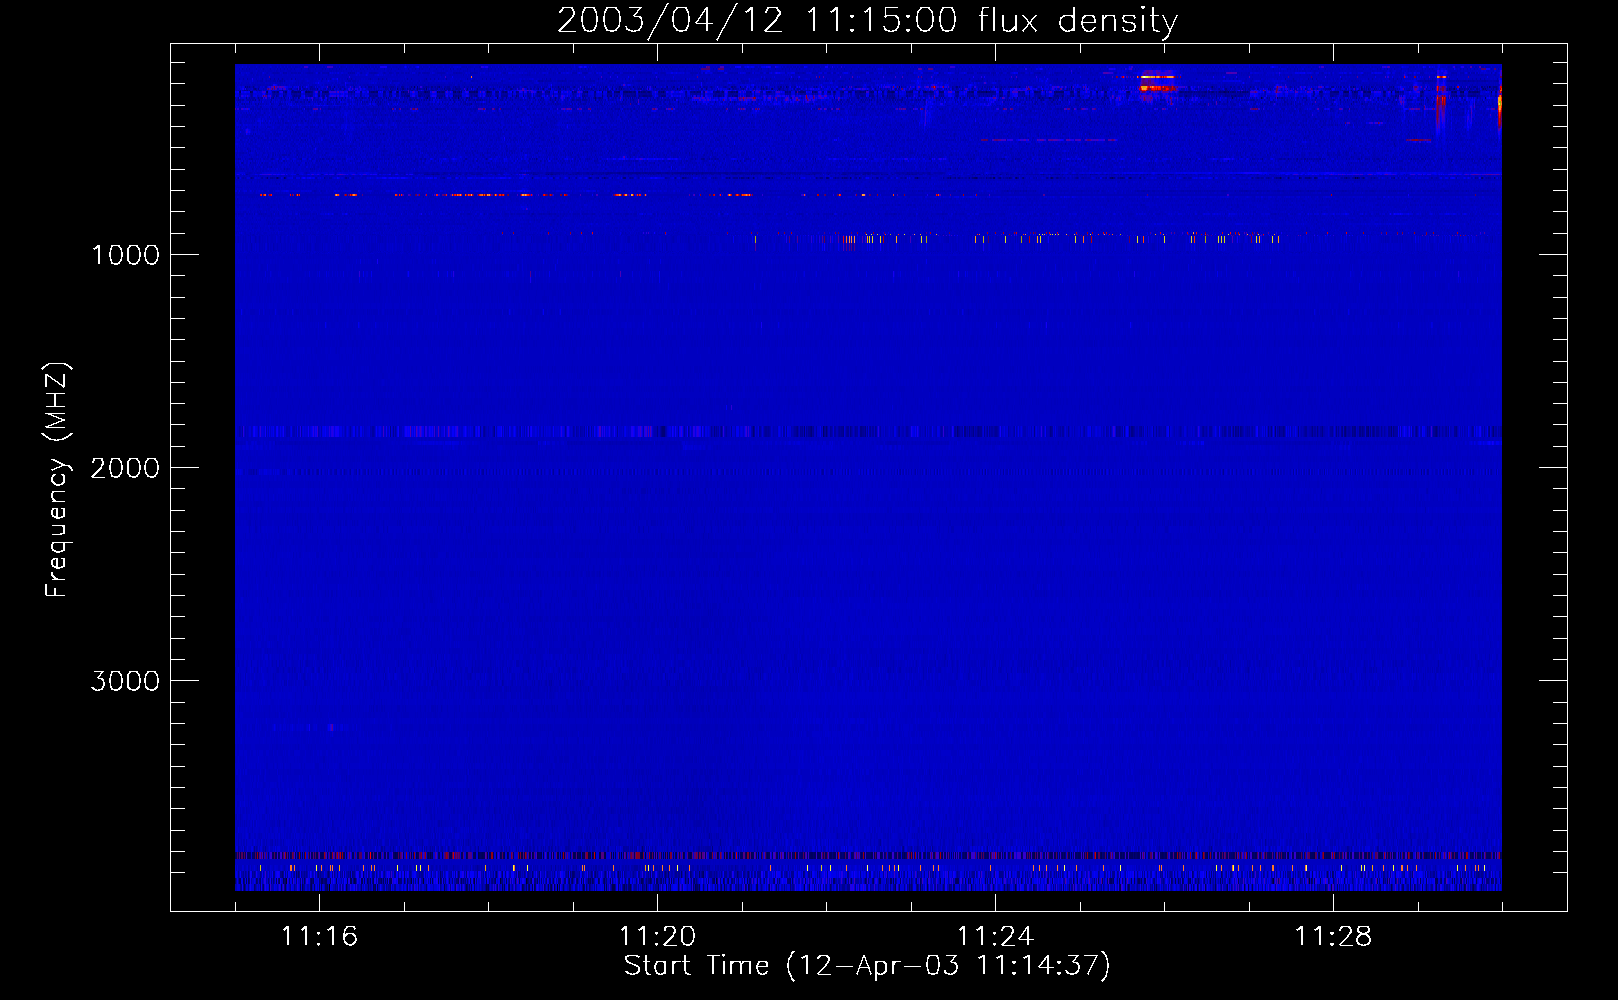Viewport: 1618px width, 1000px height.
Task: Click the 3000 frequency tick label
Action: [x=125, y=681]
